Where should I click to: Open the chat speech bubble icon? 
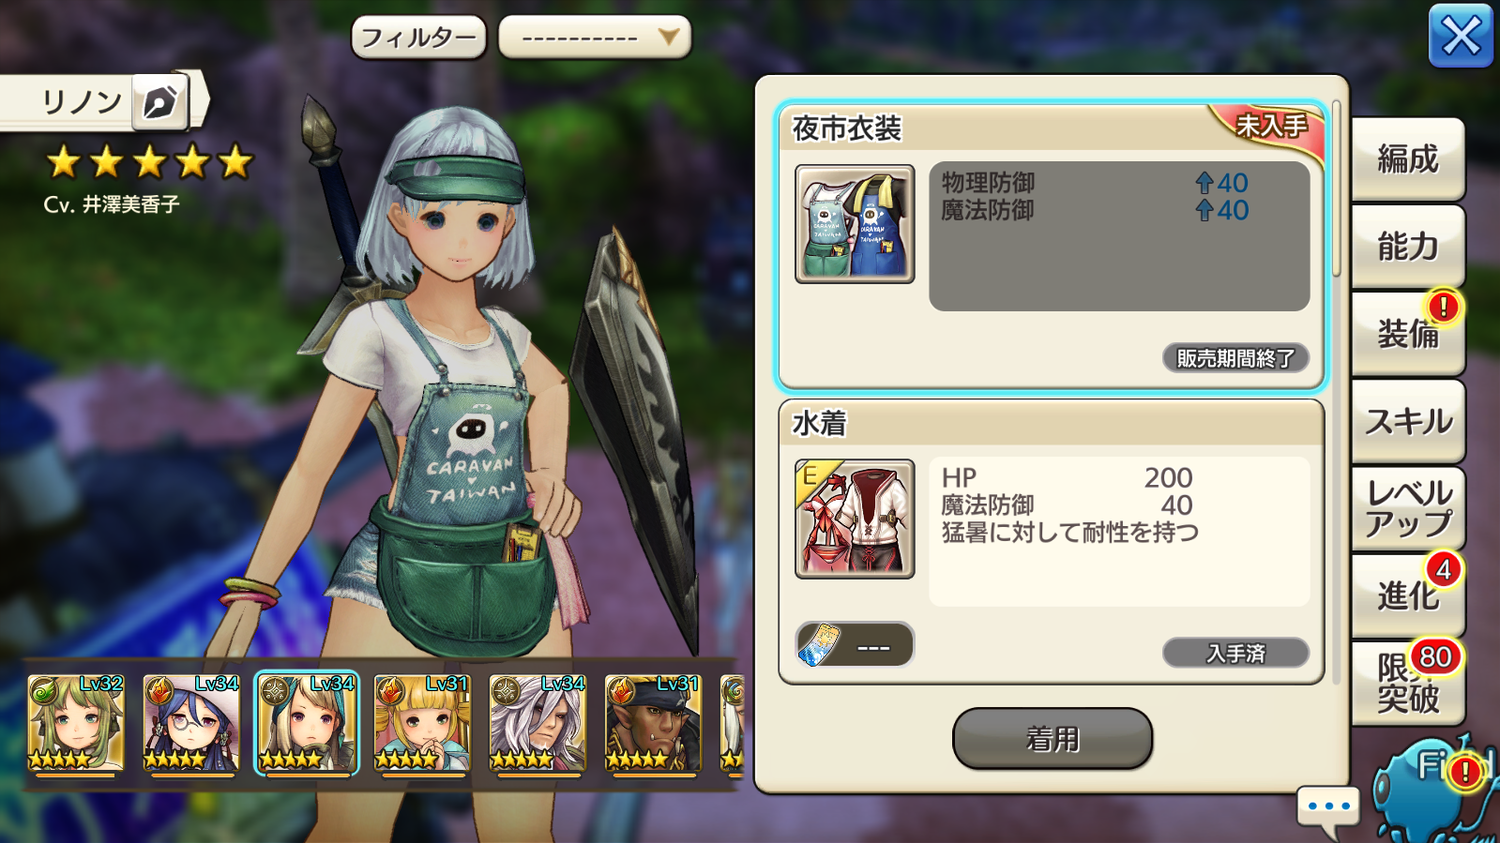pos(1328,808)
